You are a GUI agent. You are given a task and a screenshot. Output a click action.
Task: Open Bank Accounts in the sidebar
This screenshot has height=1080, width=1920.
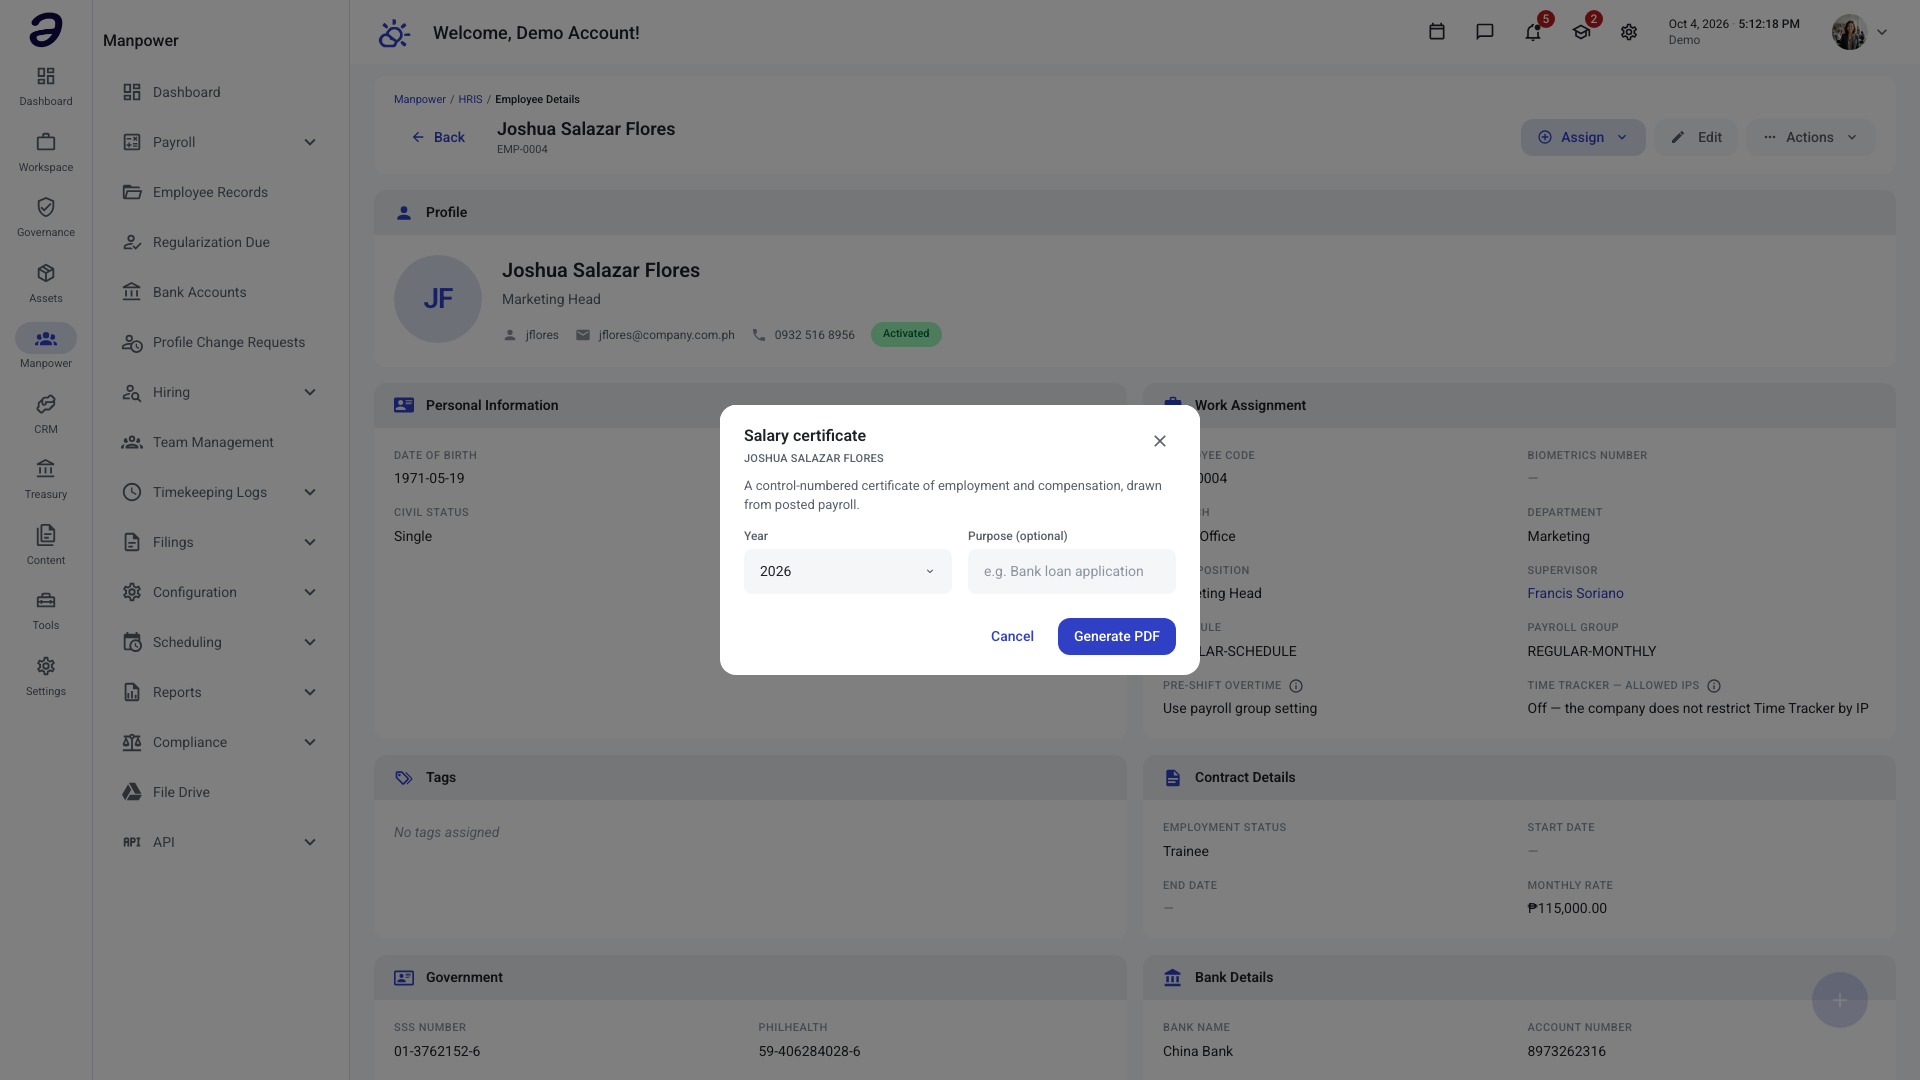pos(220,292)
